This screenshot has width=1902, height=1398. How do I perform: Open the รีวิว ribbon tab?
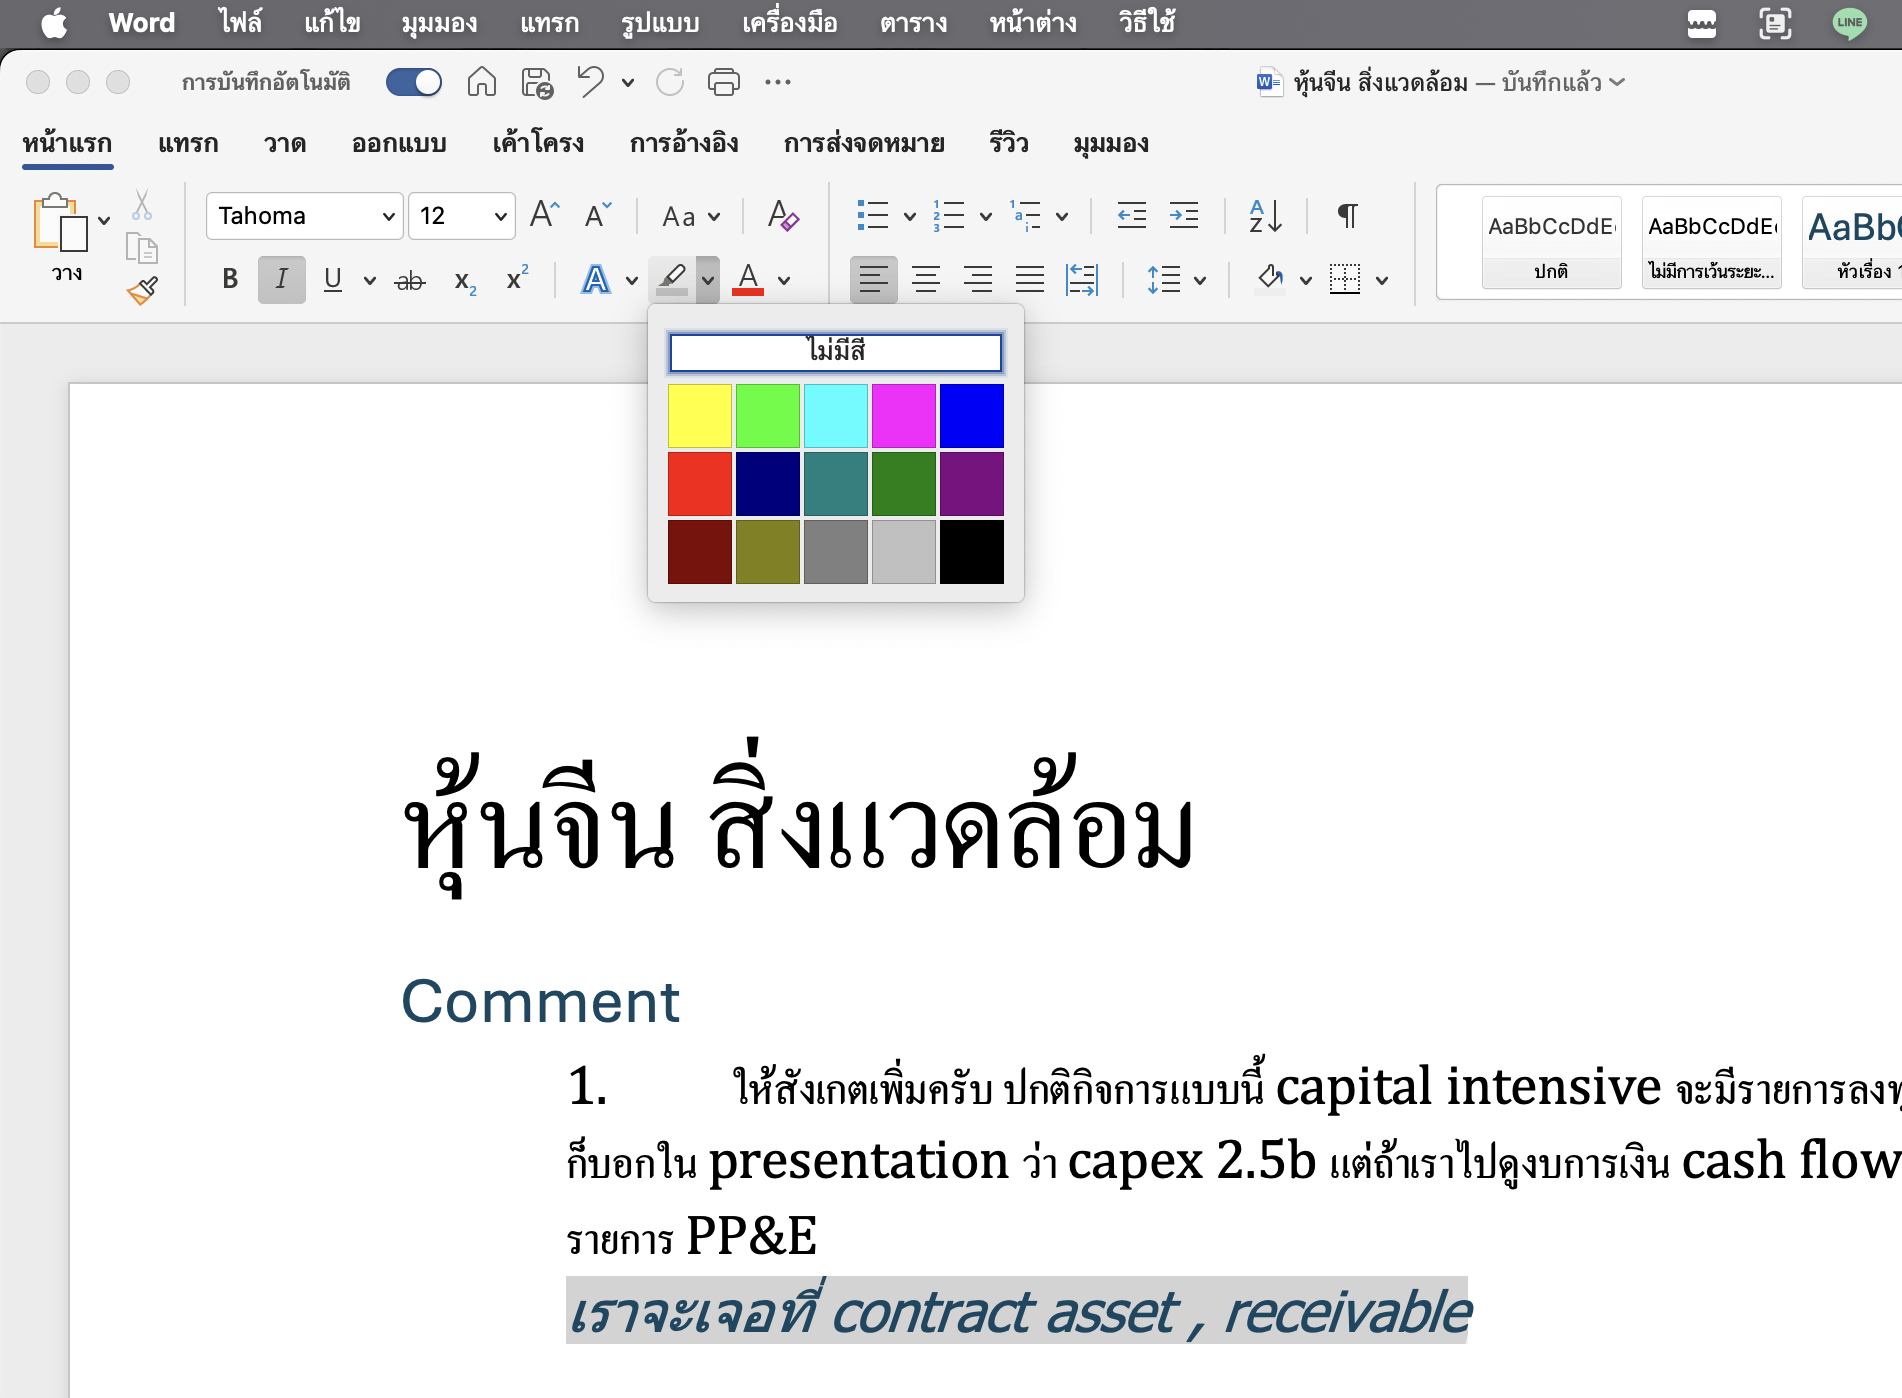click(1009, 143)
